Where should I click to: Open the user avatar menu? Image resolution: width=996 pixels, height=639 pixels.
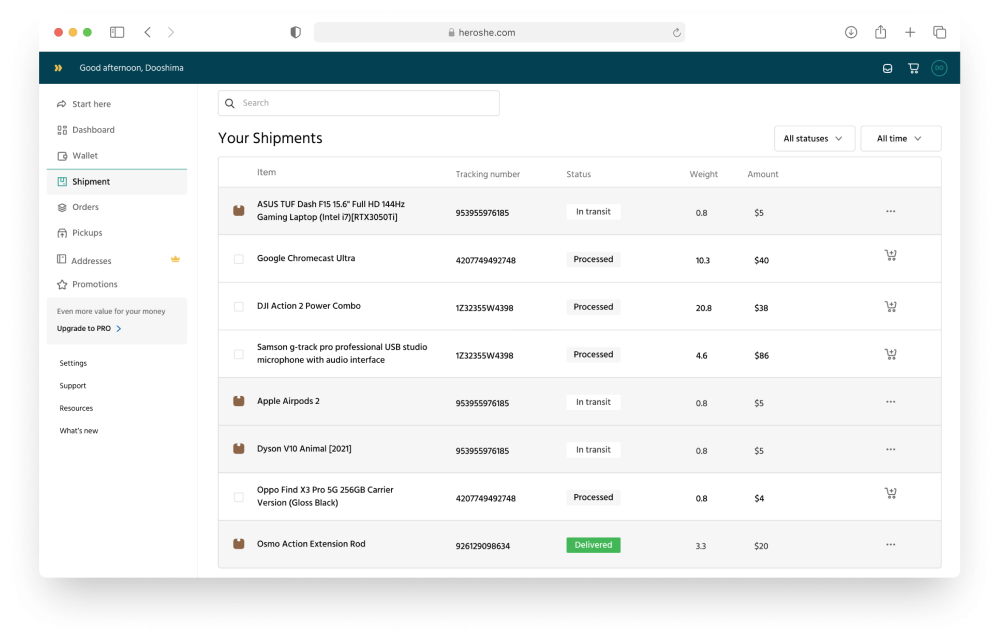(939, 68)
